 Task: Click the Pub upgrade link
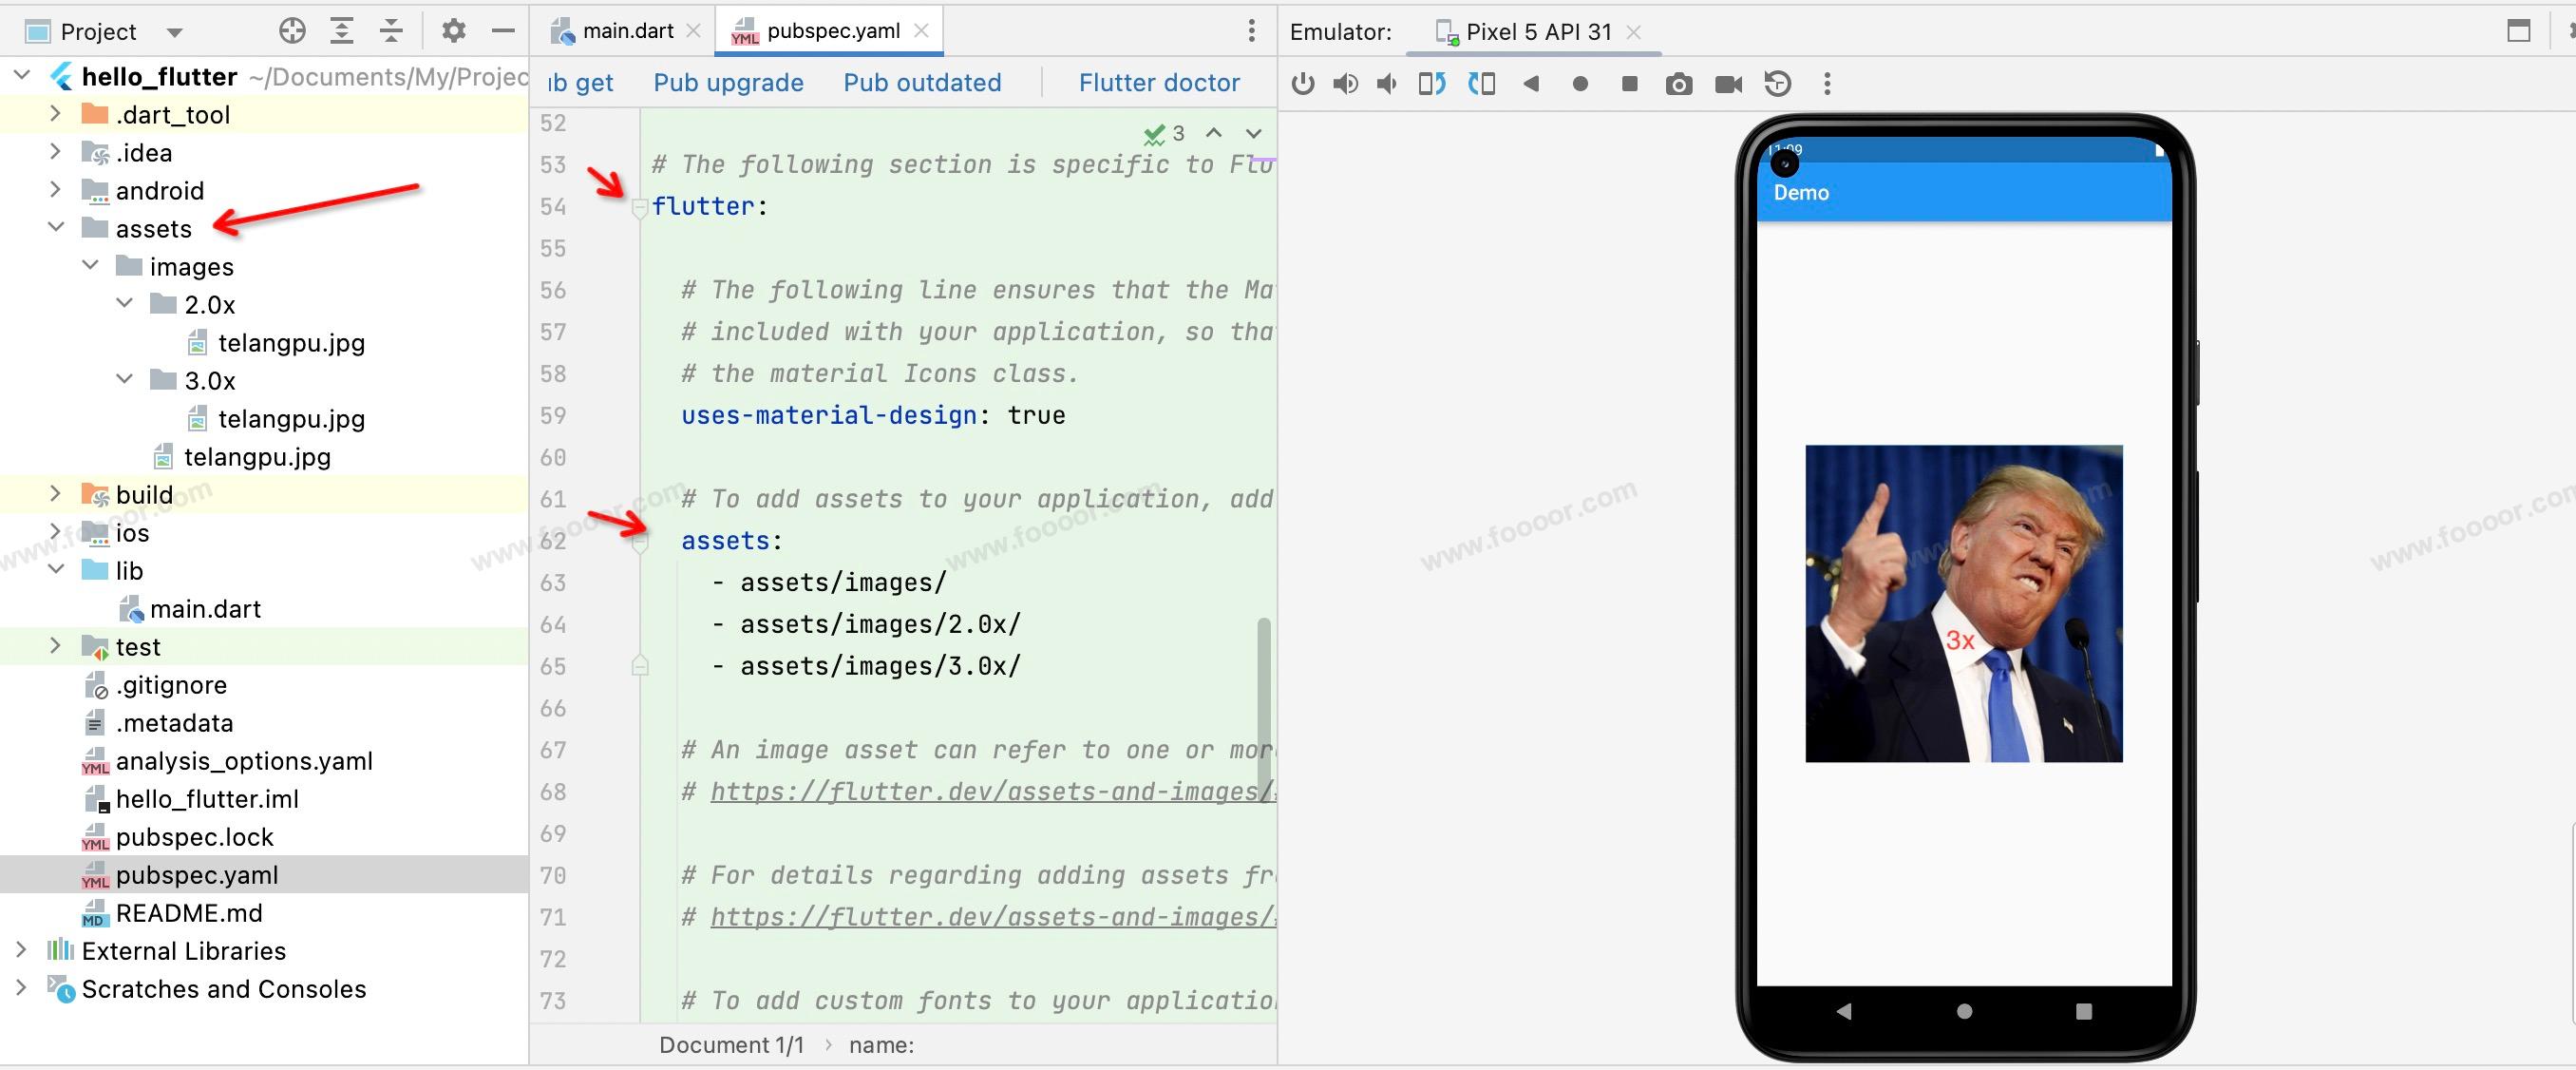coord(728,83)
